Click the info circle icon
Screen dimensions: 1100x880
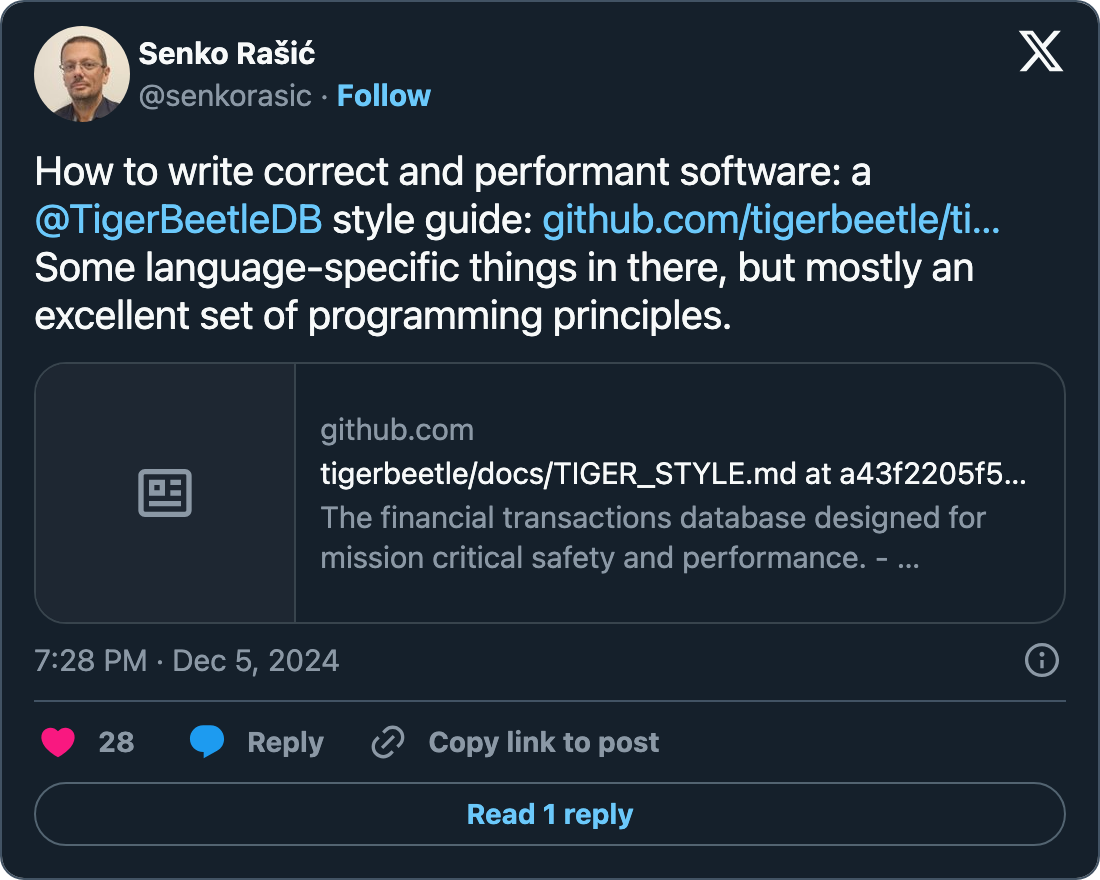(1042, 660)
